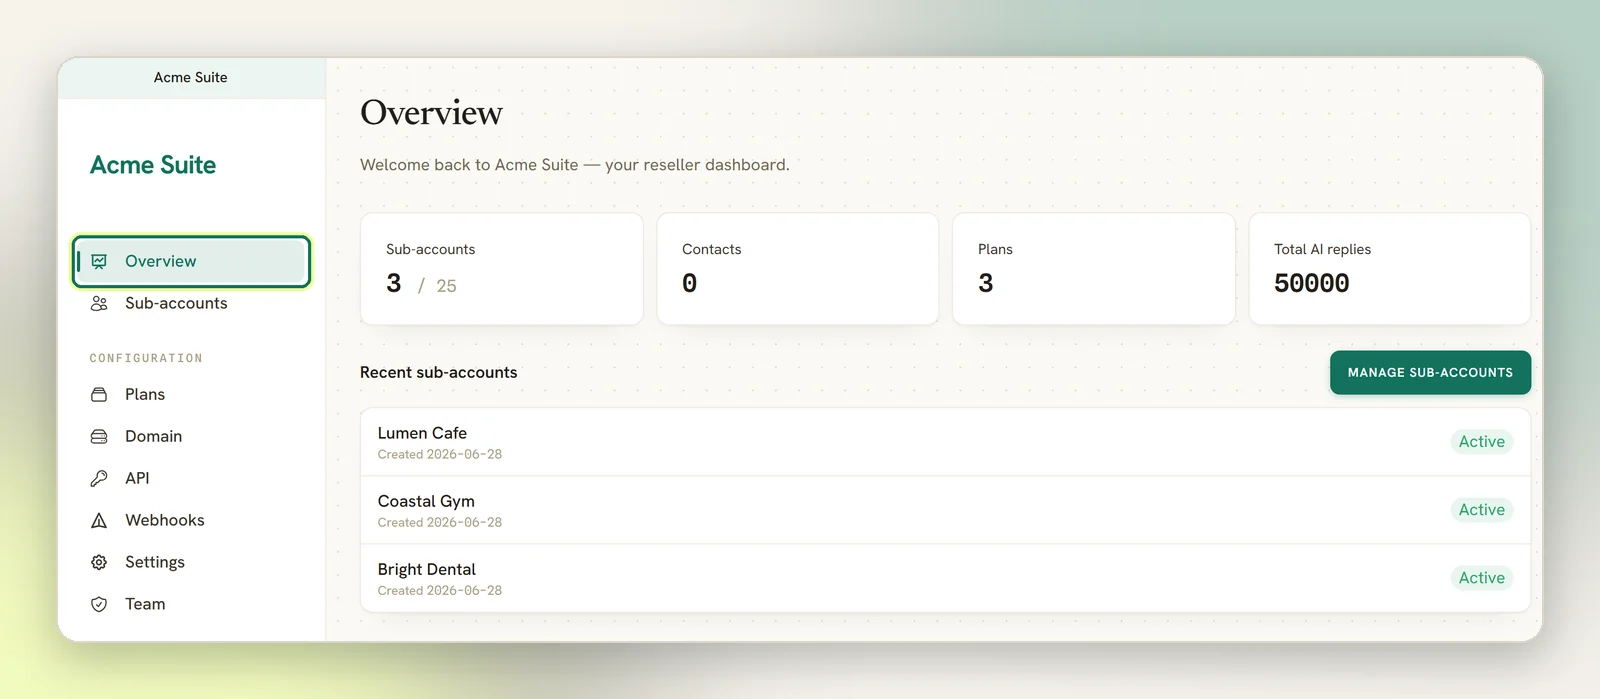Image resolution: width=1600 pixels, height=699 pixels.
Task: Click the Sub-accounts people icon
Action: (99, 303)
